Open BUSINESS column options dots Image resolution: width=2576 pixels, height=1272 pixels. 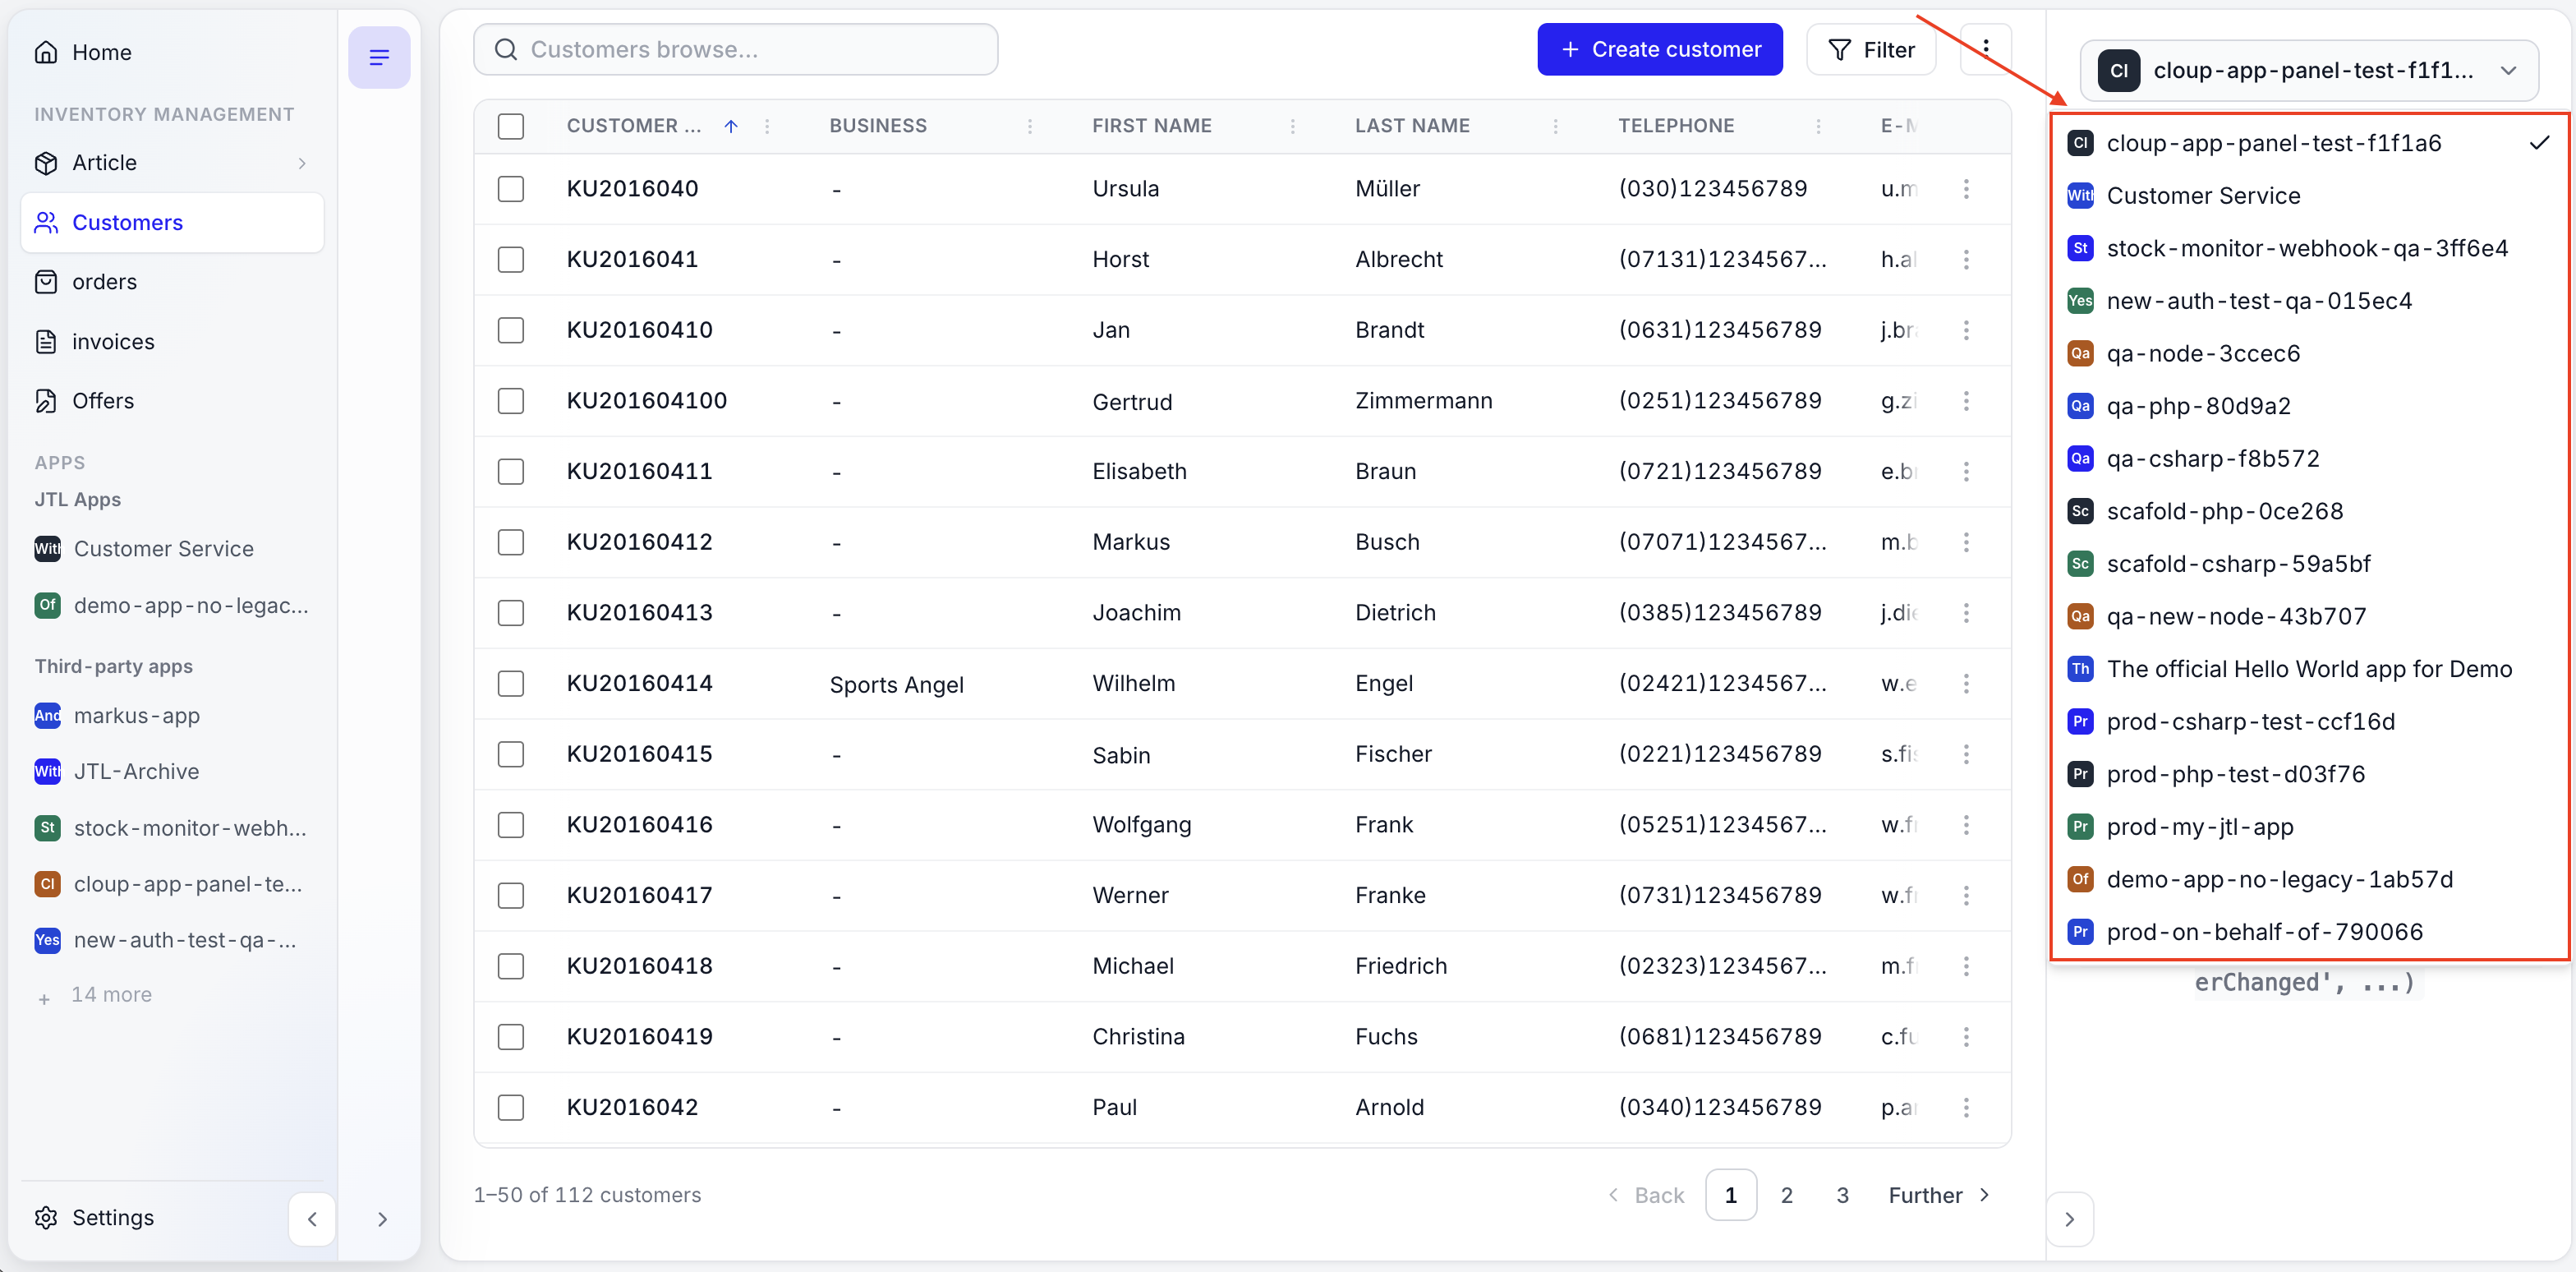point(1030,126)
